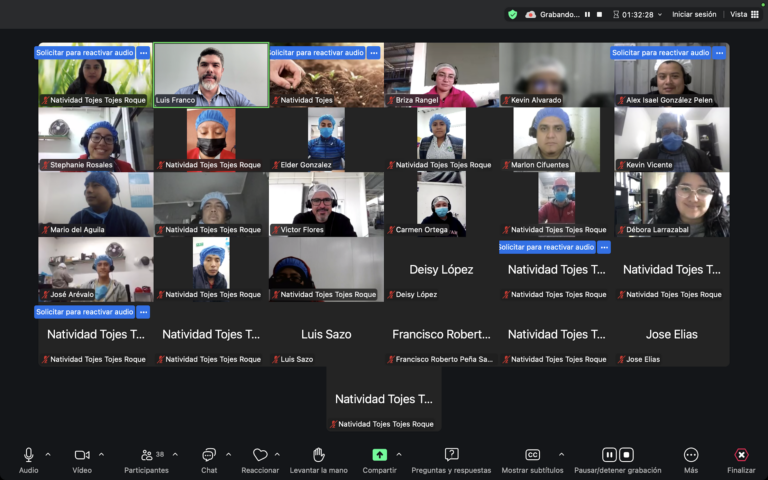Pause recording from top bar indicator

[587, 15]
